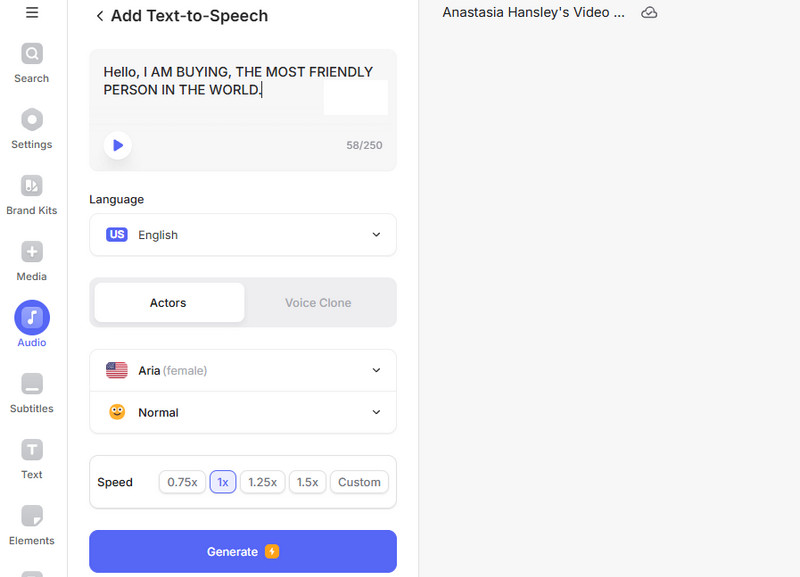800x577 pixels.
Task: Go back from Add Text-to-Speech
Action: (x=99, y=16)
